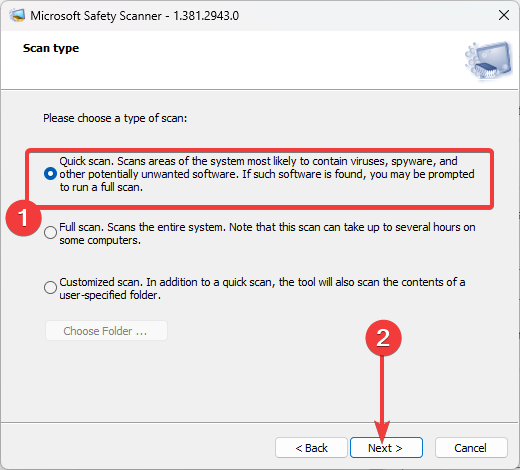
Task: Click the Choose Folder button
Action: (x=106, y=331)
